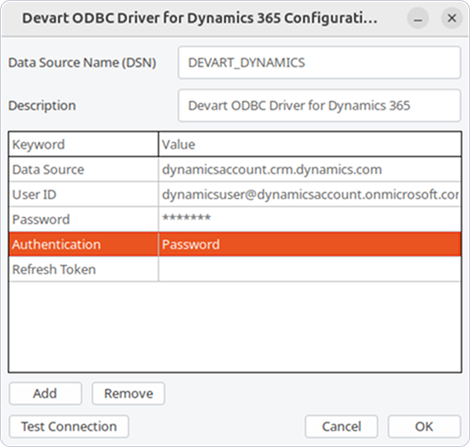Click the Data Source Name input field

(319, 62)
